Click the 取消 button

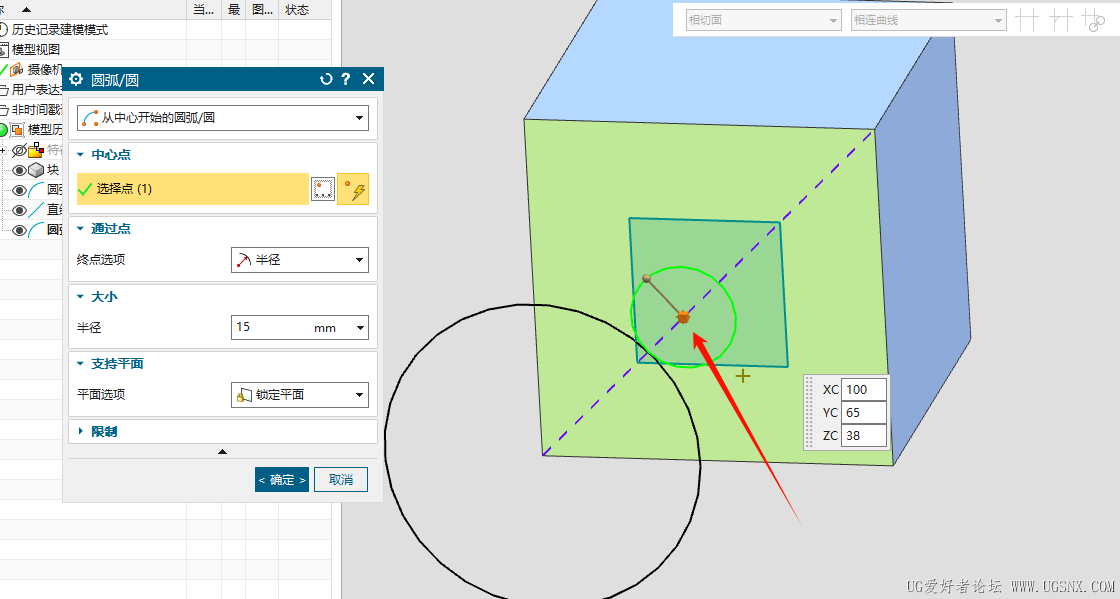341,480
